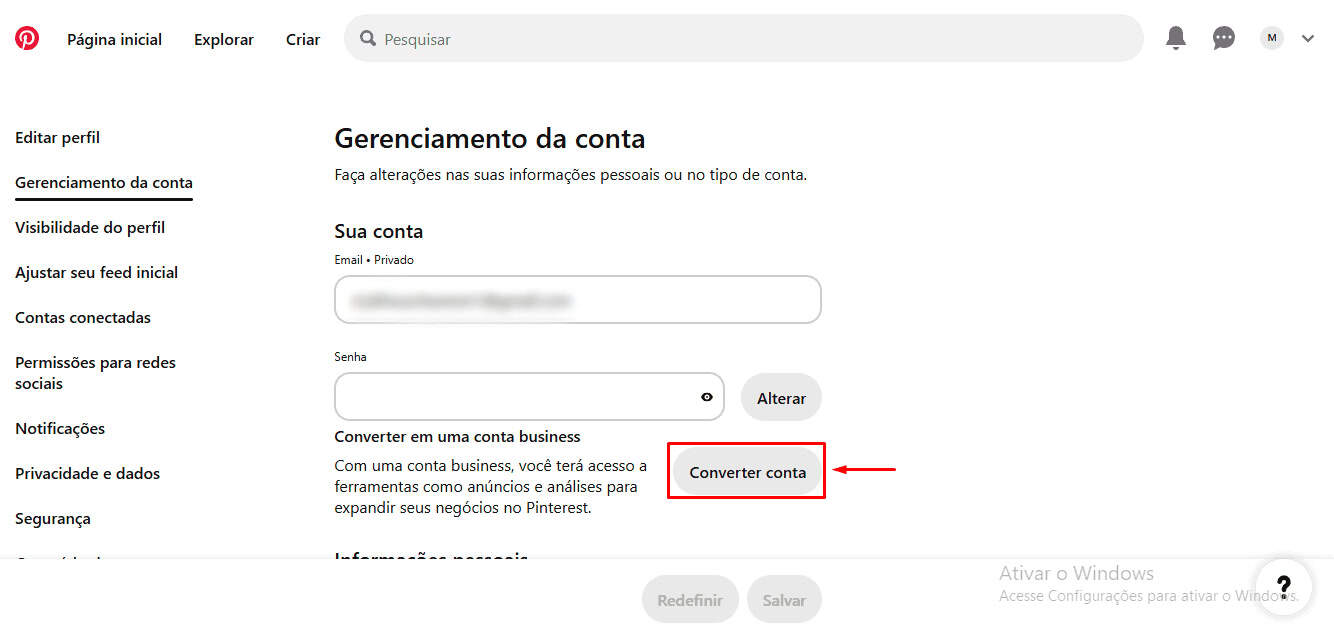Show password with the eye icon

click(x=707, y=397)
